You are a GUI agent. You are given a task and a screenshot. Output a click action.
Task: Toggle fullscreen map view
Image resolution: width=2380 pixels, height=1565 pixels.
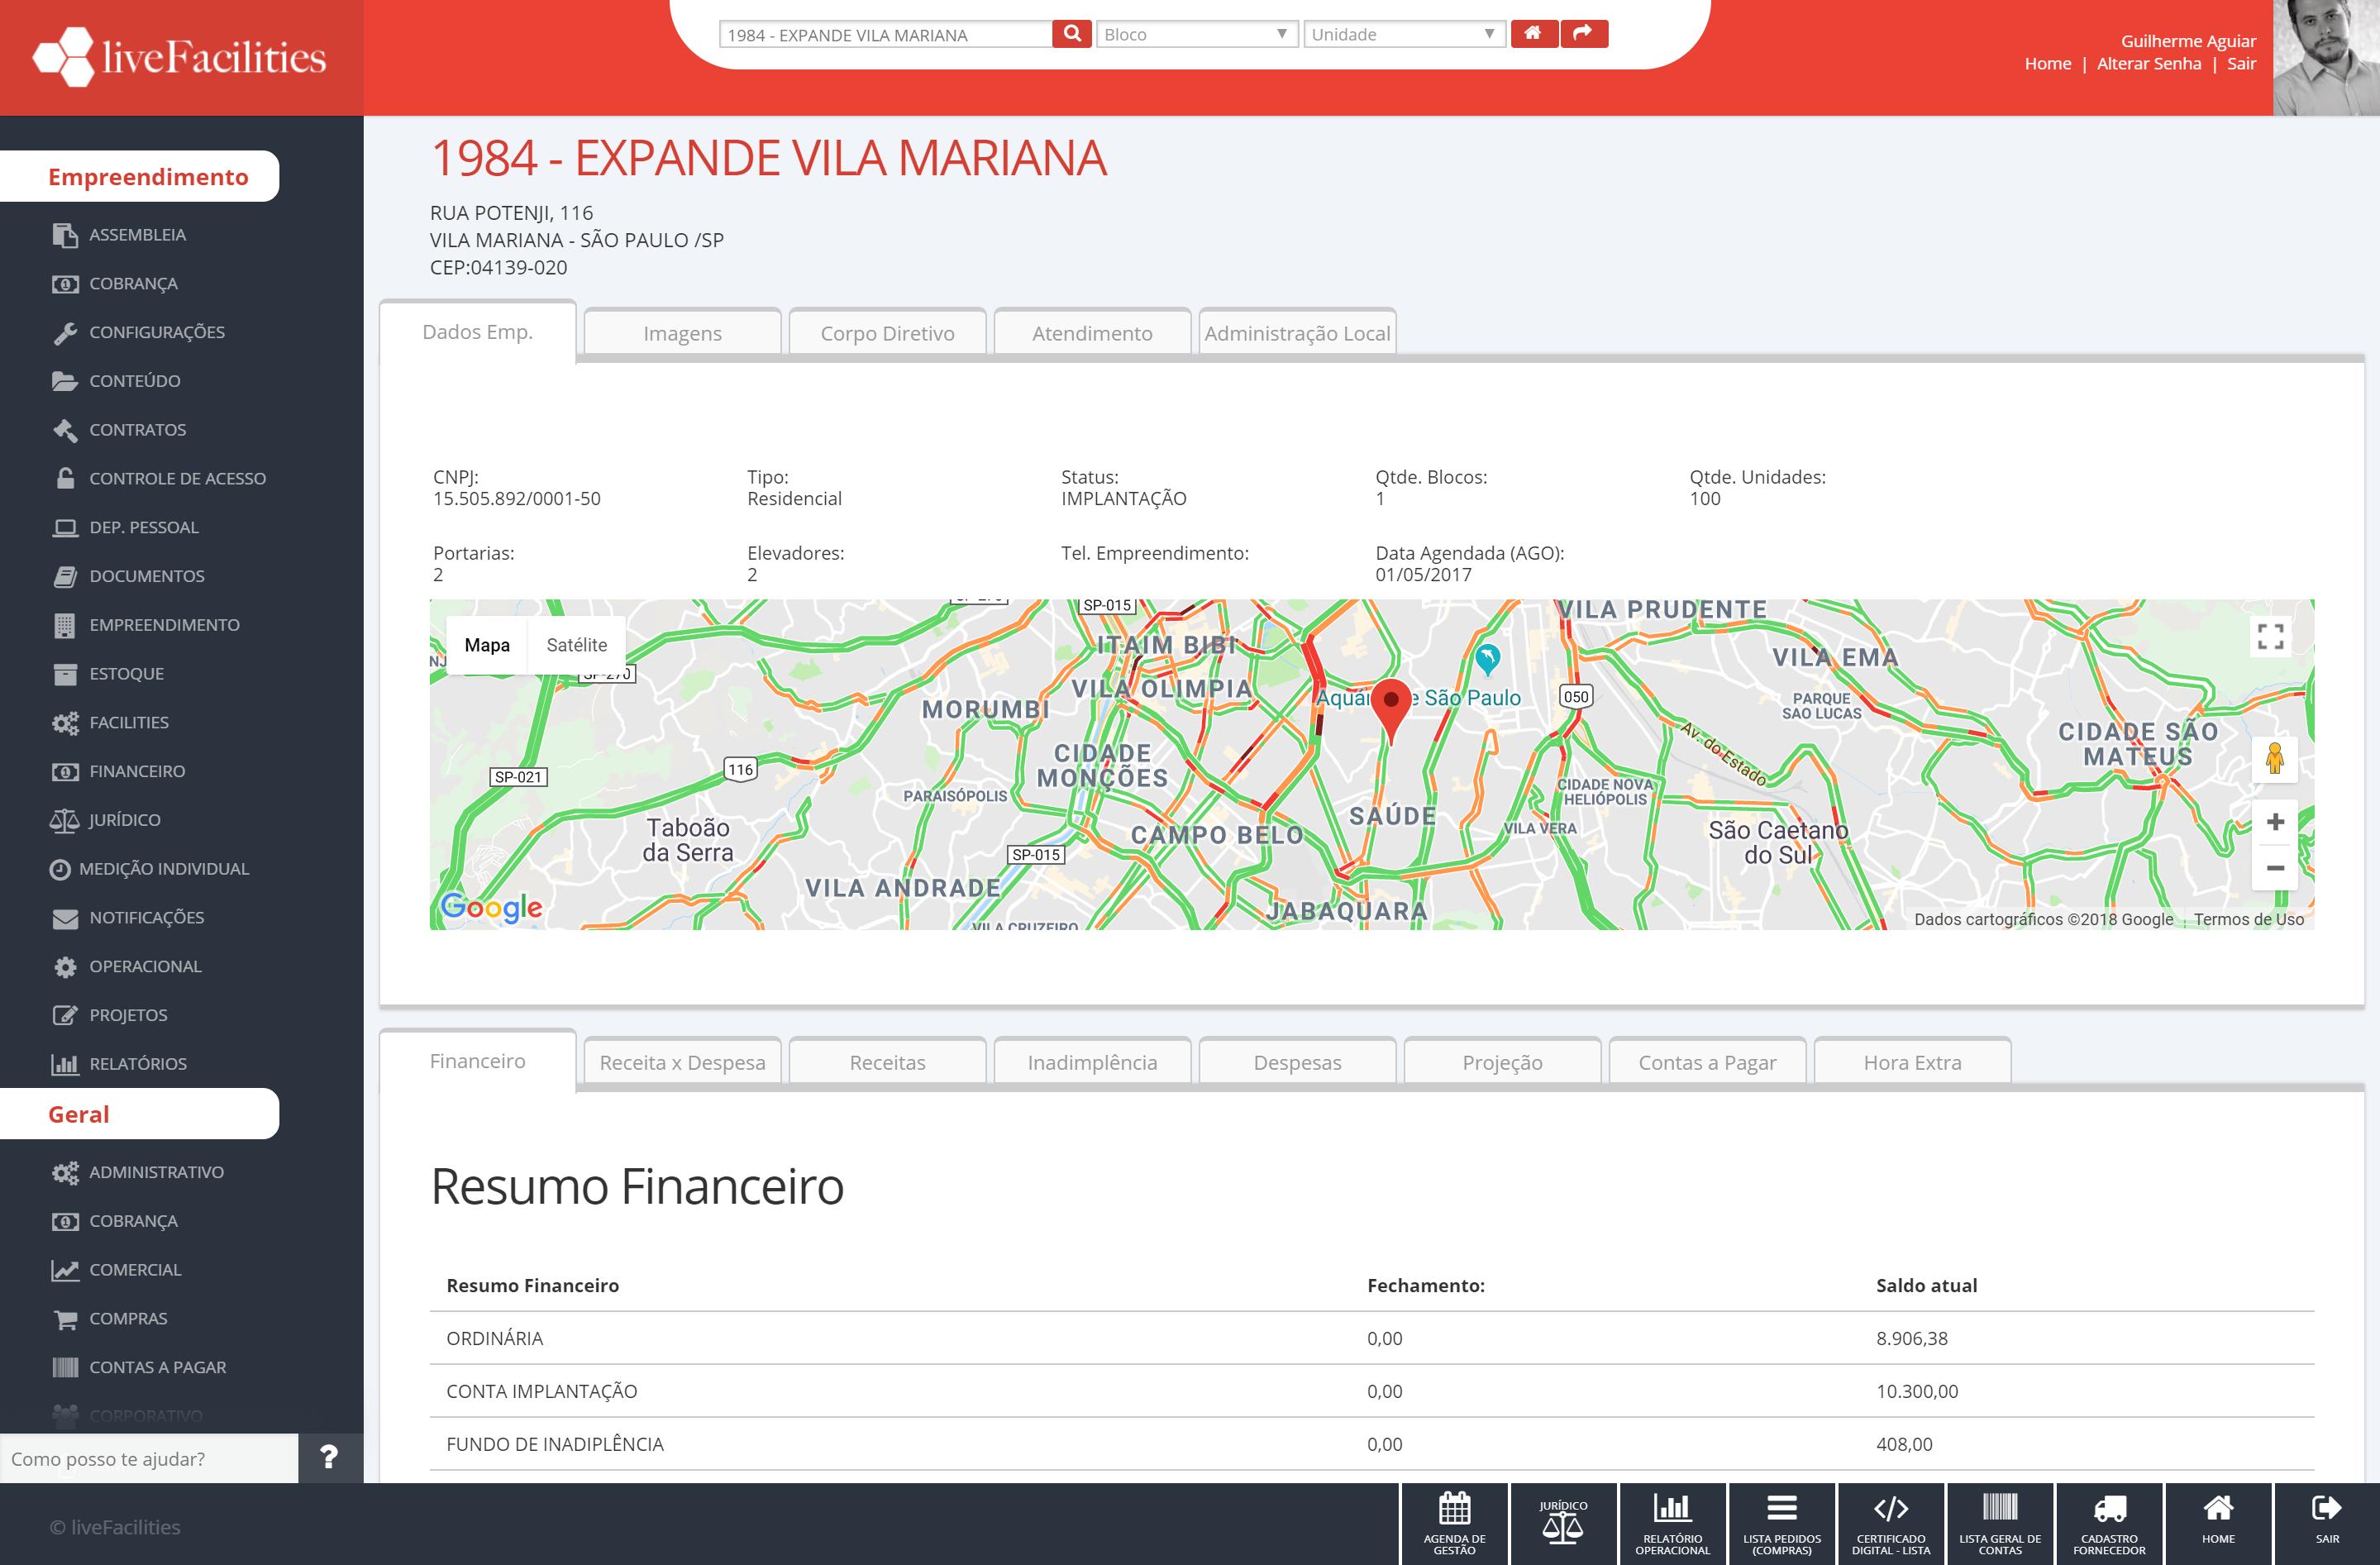click(2270, 636)
